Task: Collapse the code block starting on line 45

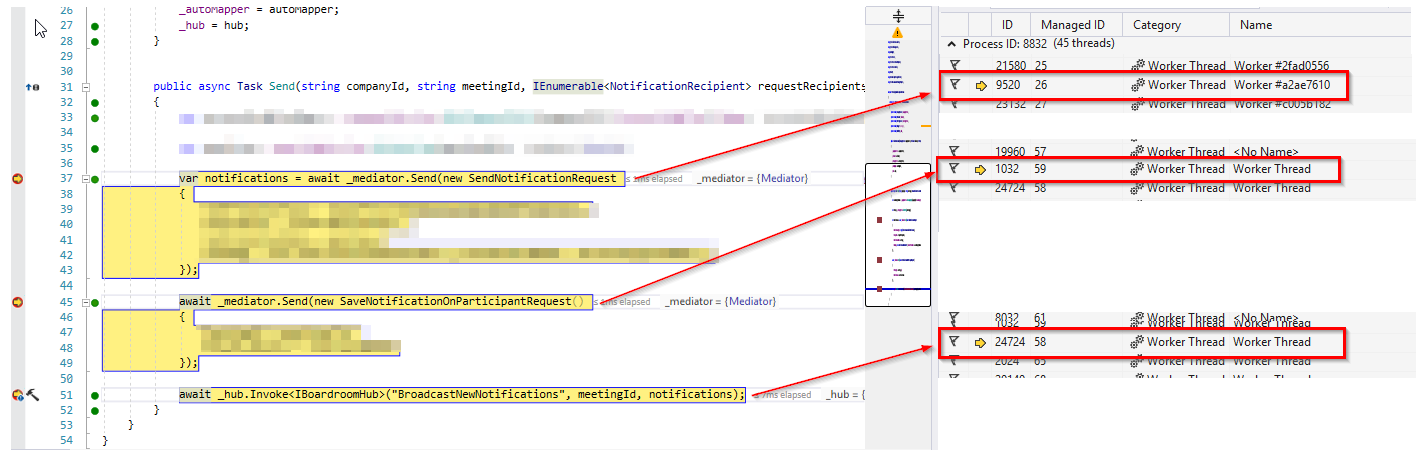Action: point(87,302)
